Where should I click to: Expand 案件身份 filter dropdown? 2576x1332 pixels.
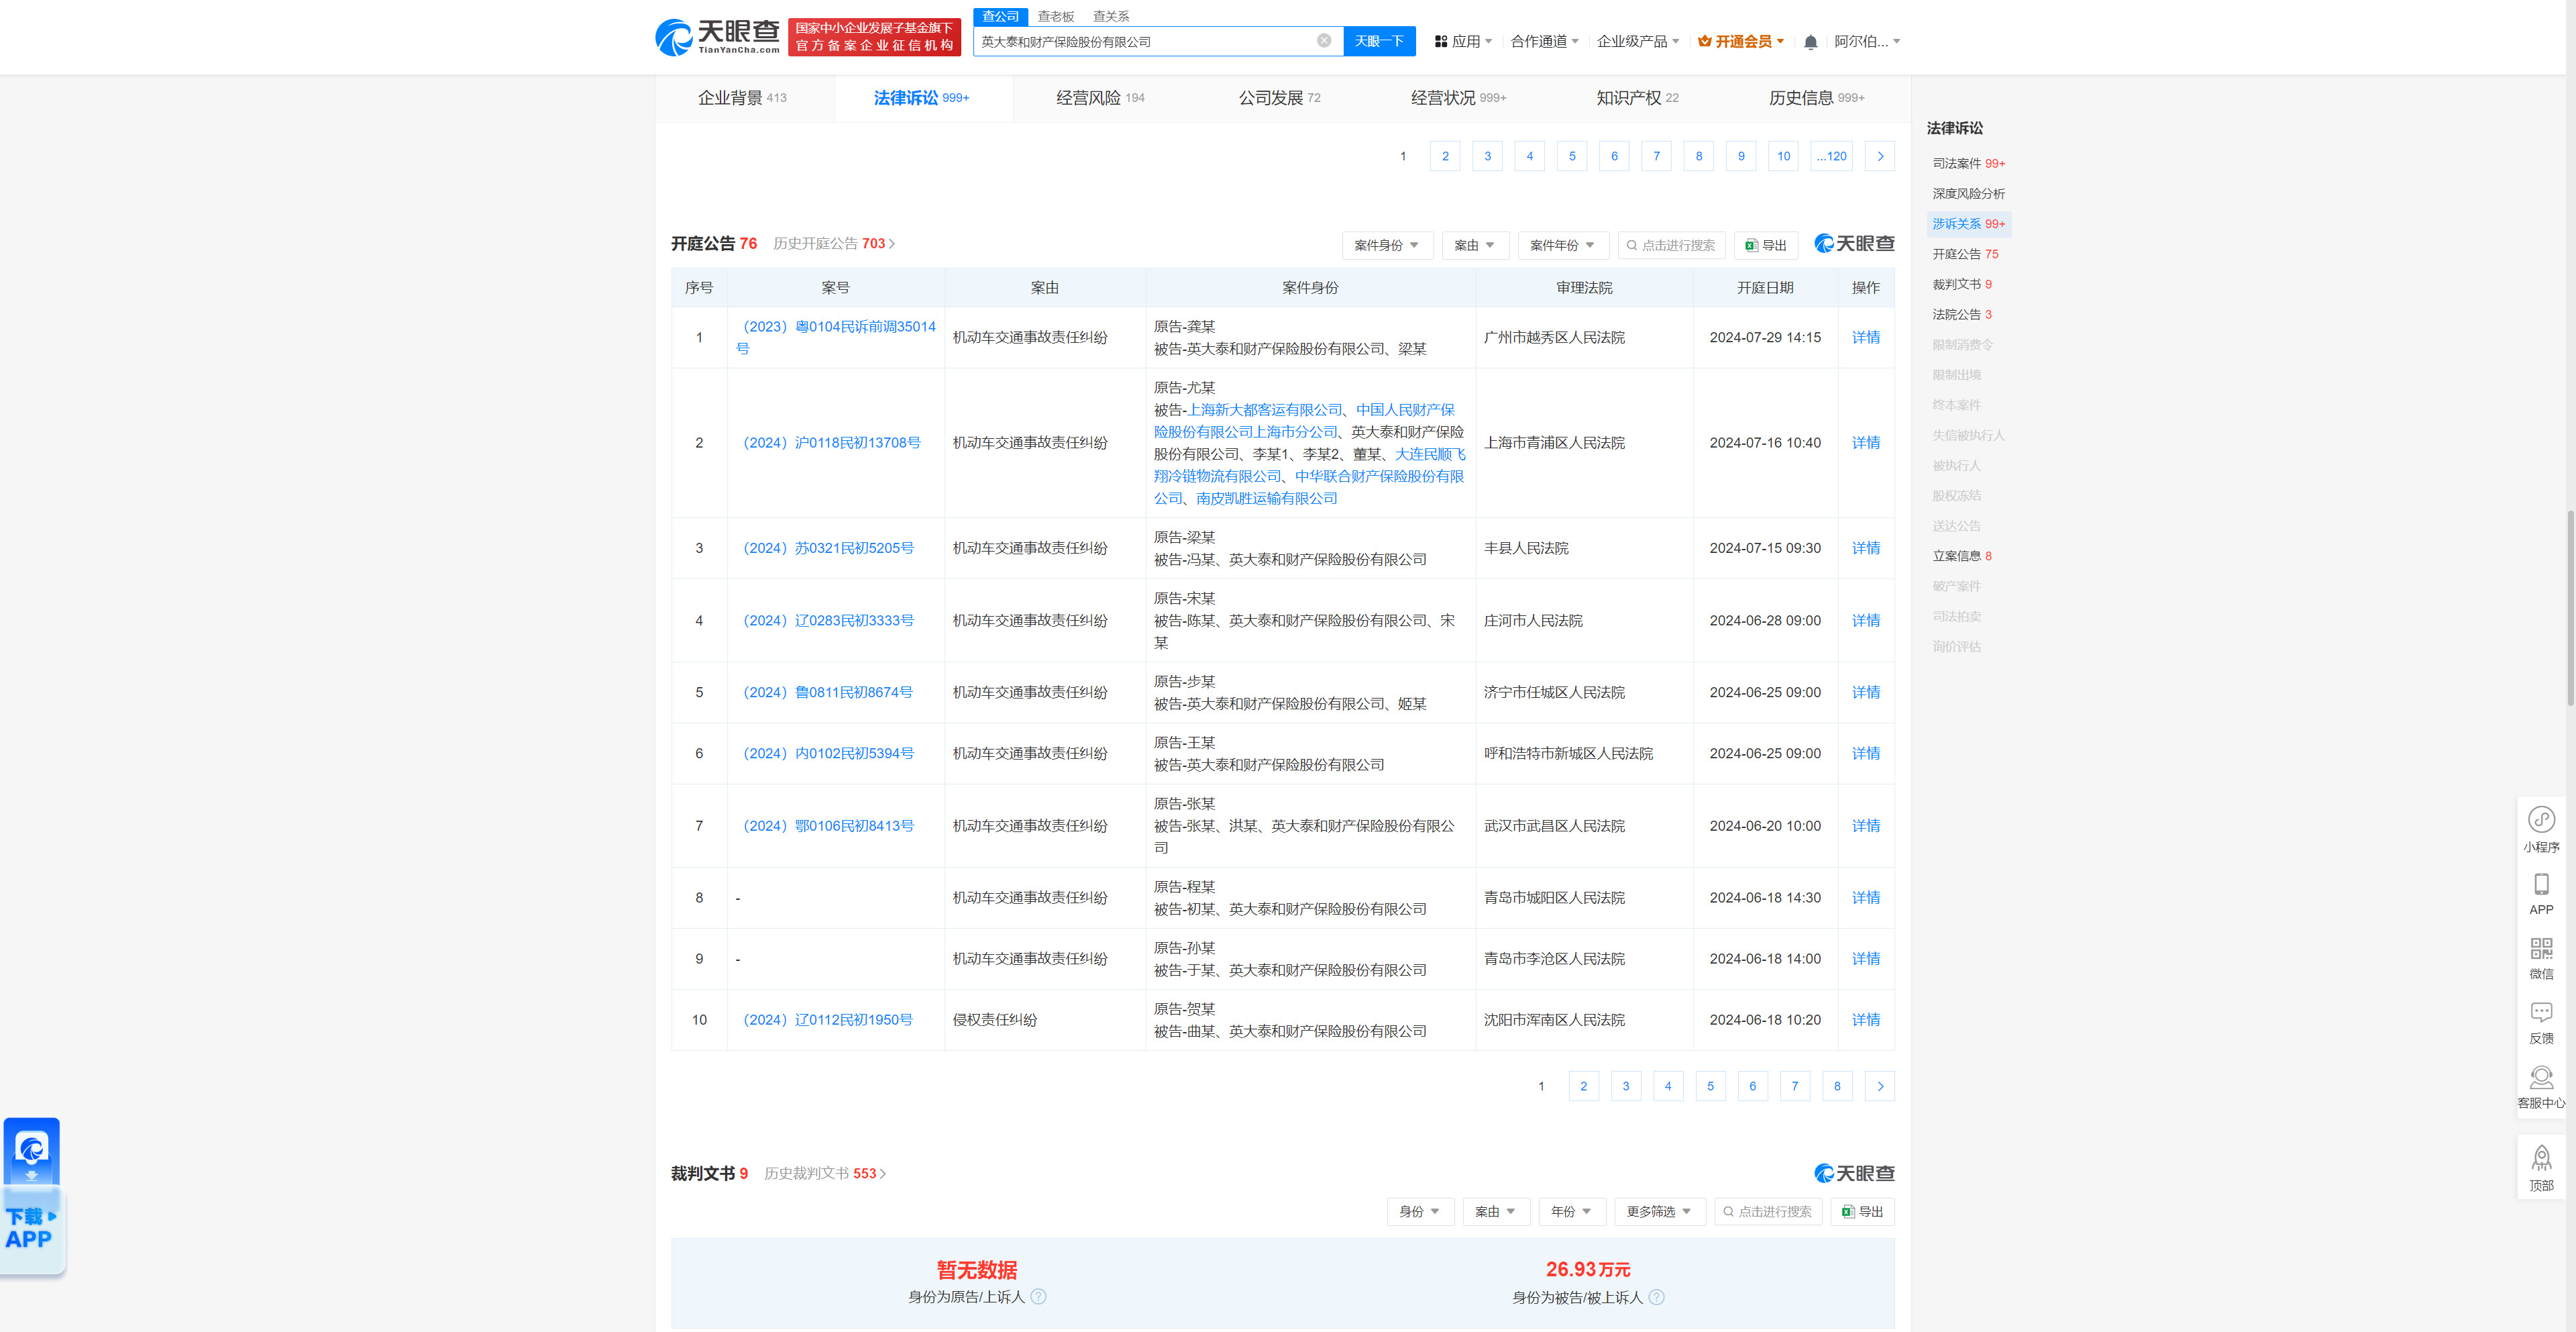tap(1387, 245)
